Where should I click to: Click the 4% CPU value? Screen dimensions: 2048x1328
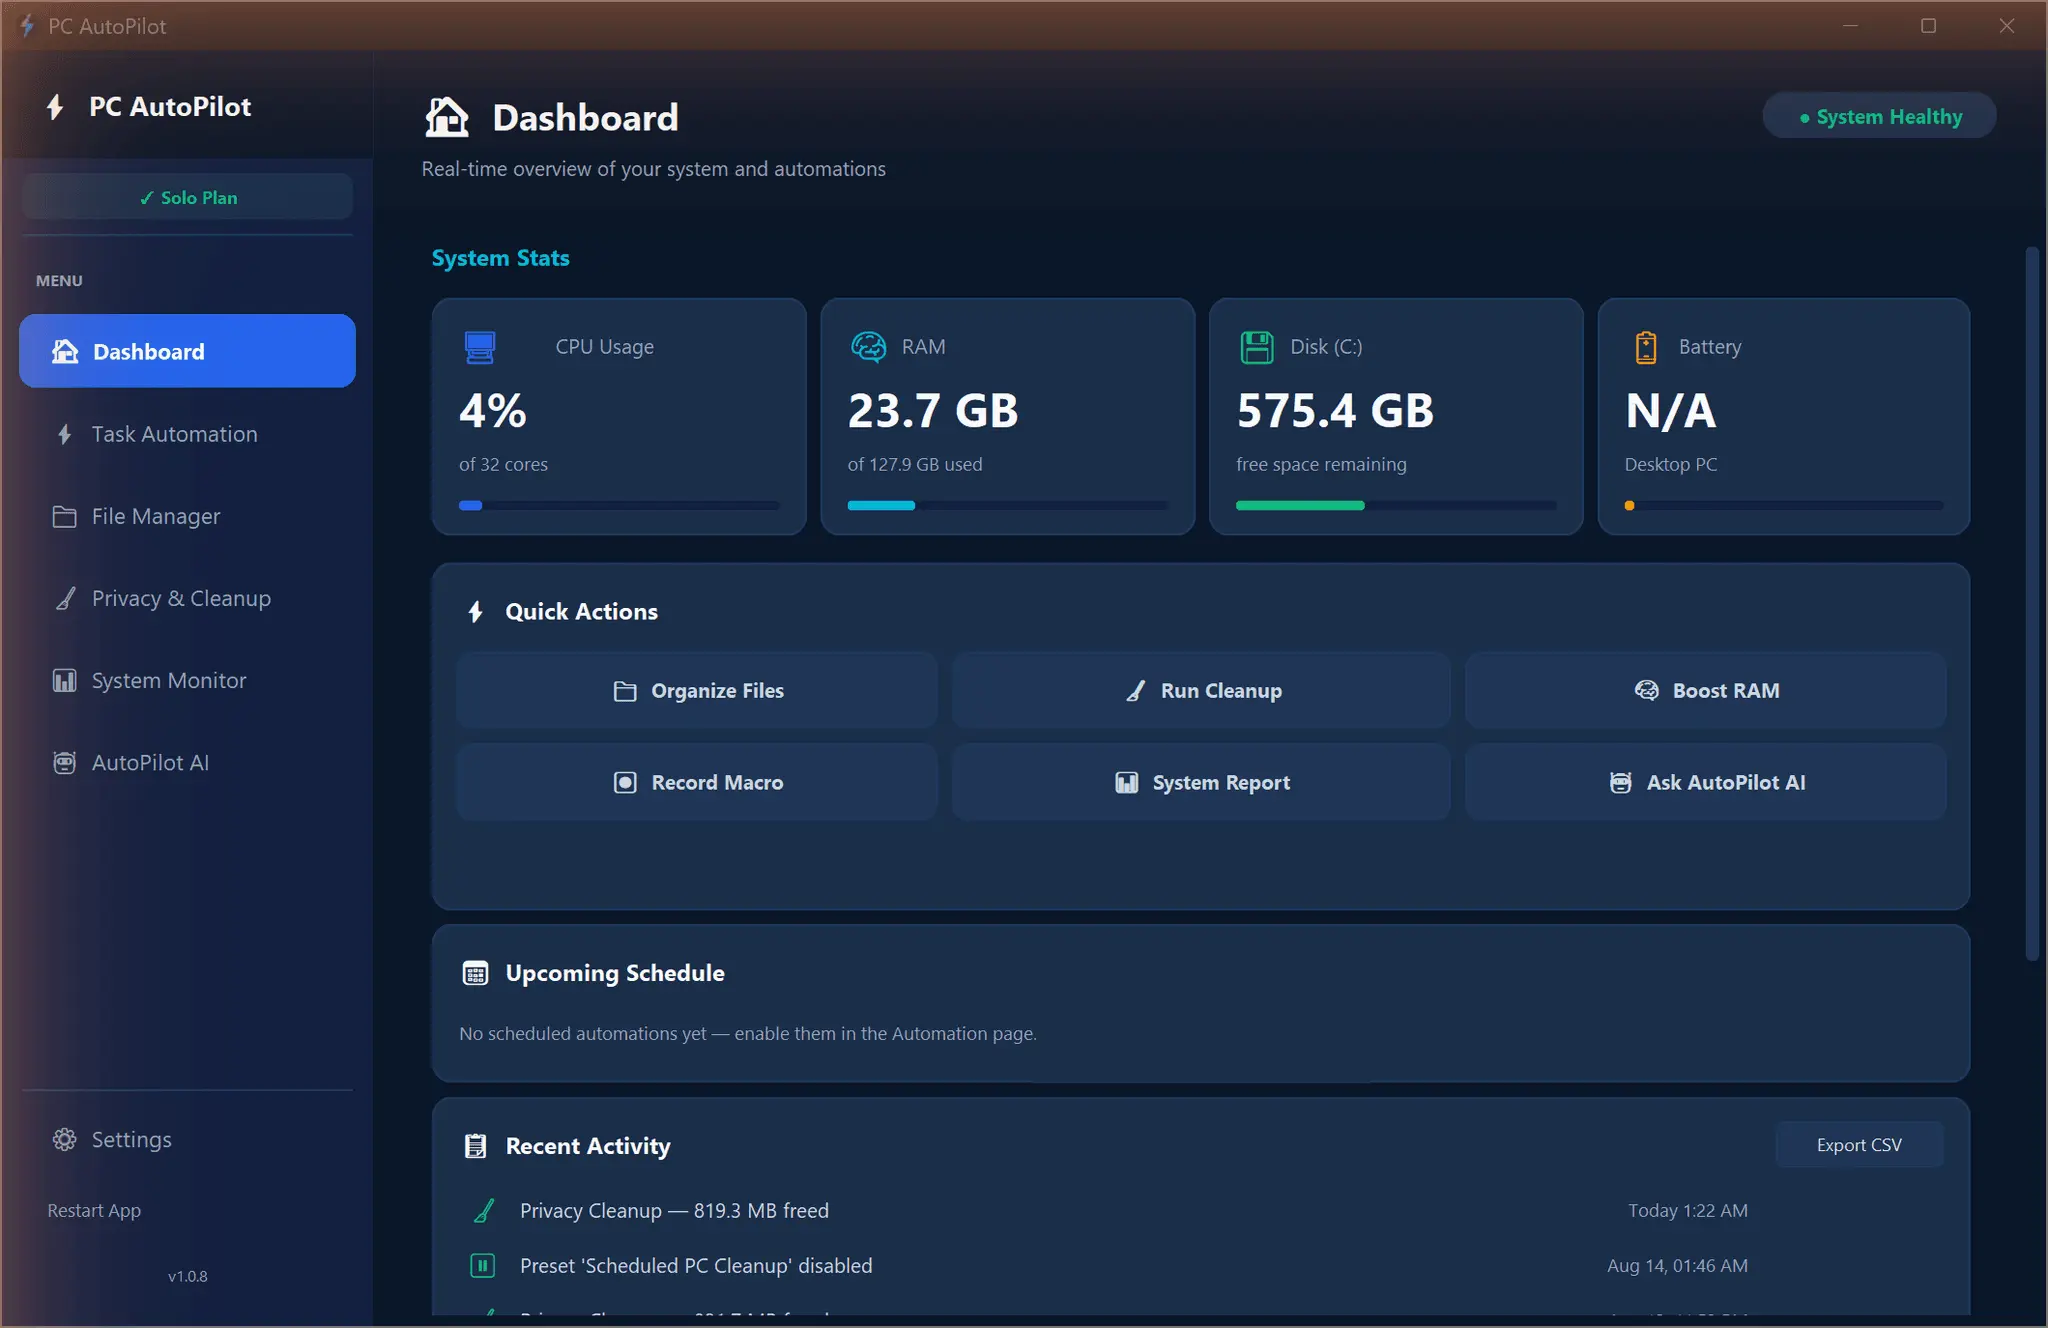492,411
